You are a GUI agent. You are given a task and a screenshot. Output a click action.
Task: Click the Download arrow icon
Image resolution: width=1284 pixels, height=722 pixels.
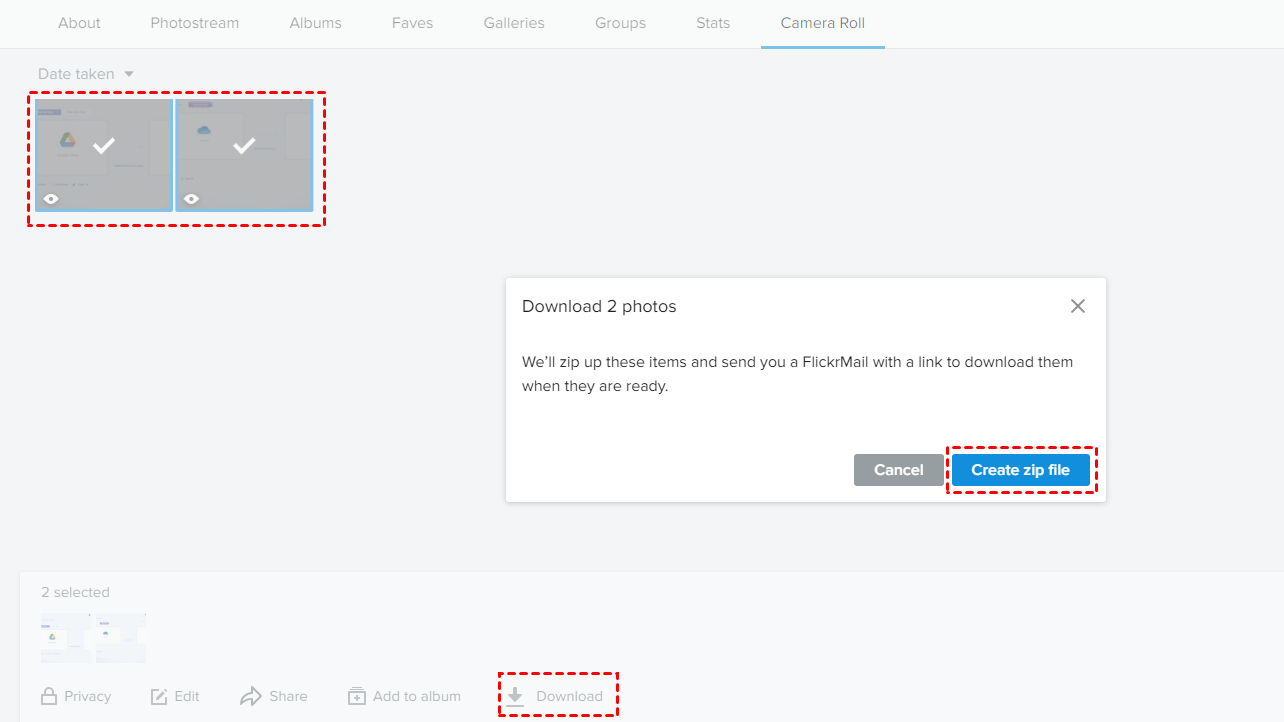click(x=515, y=696)
